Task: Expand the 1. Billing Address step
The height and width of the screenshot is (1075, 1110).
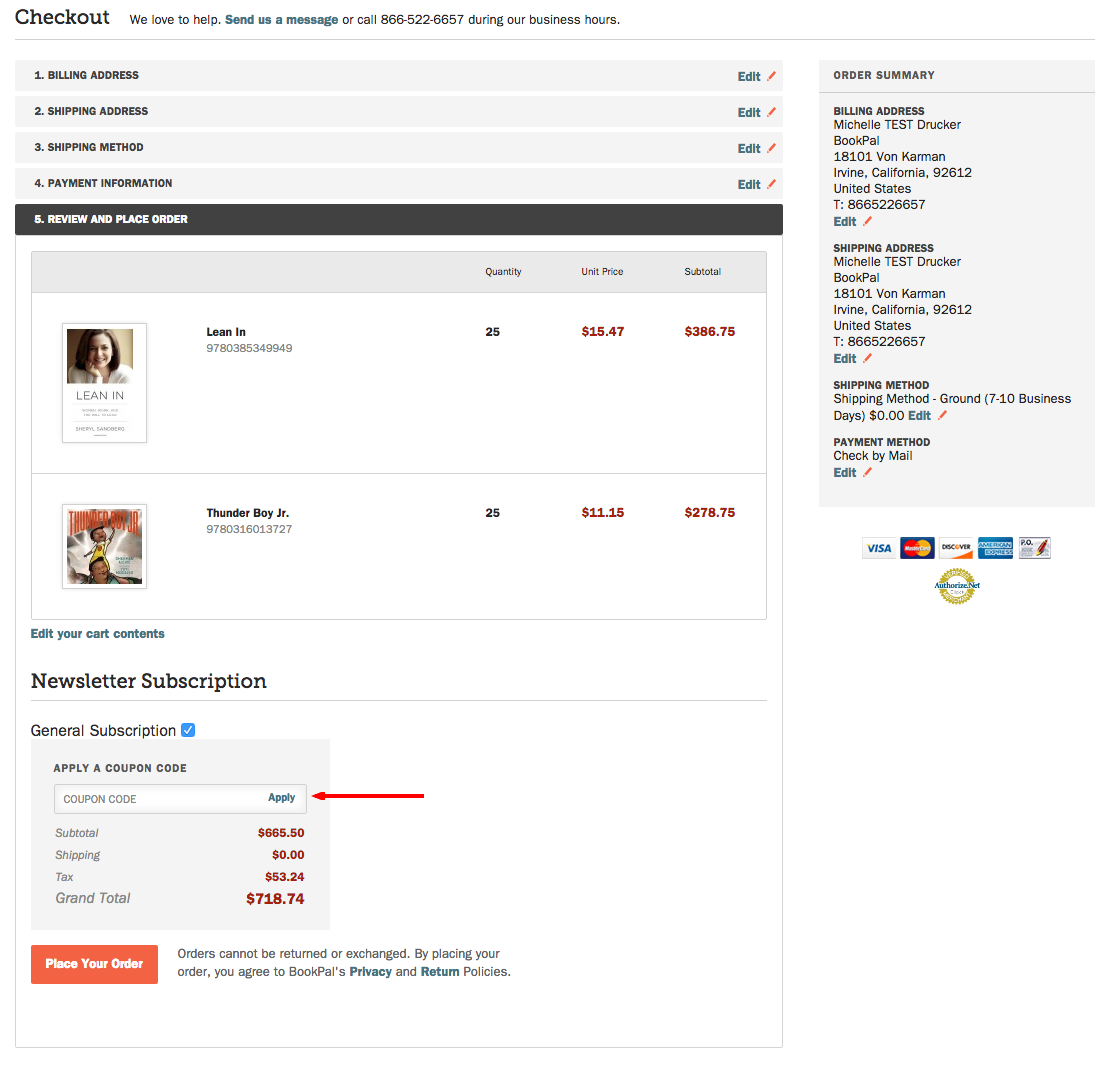Action: (x=399, y=75)
